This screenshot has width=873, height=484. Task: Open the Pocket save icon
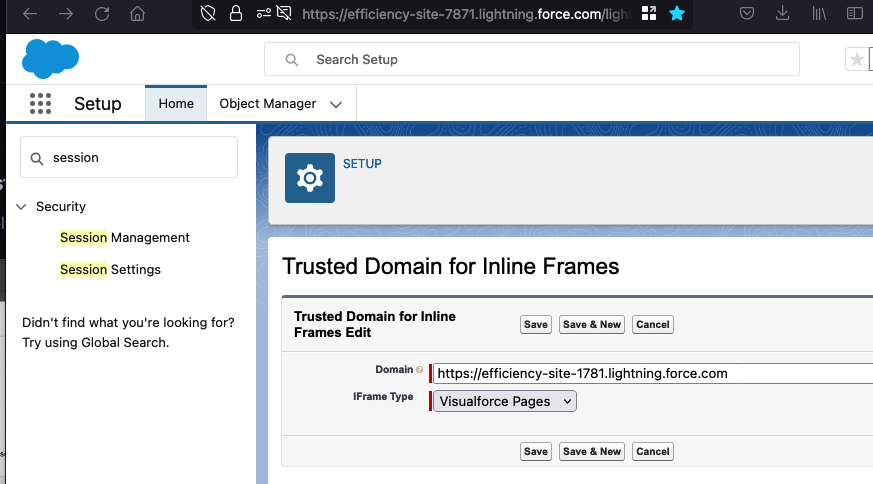[747, 13]
